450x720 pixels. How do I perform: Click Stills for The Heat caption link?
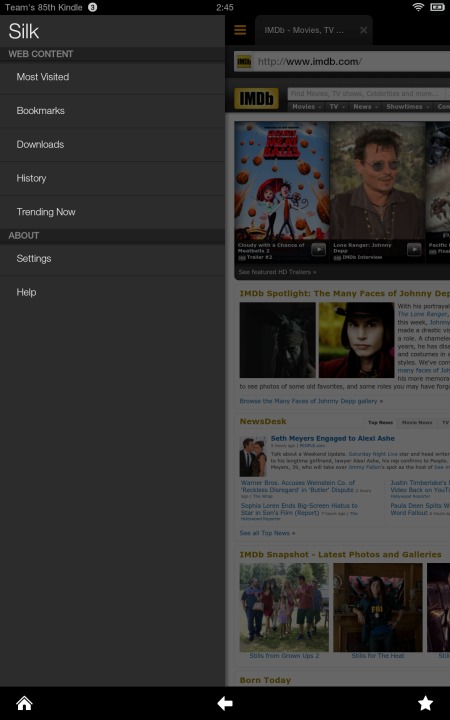378,656
